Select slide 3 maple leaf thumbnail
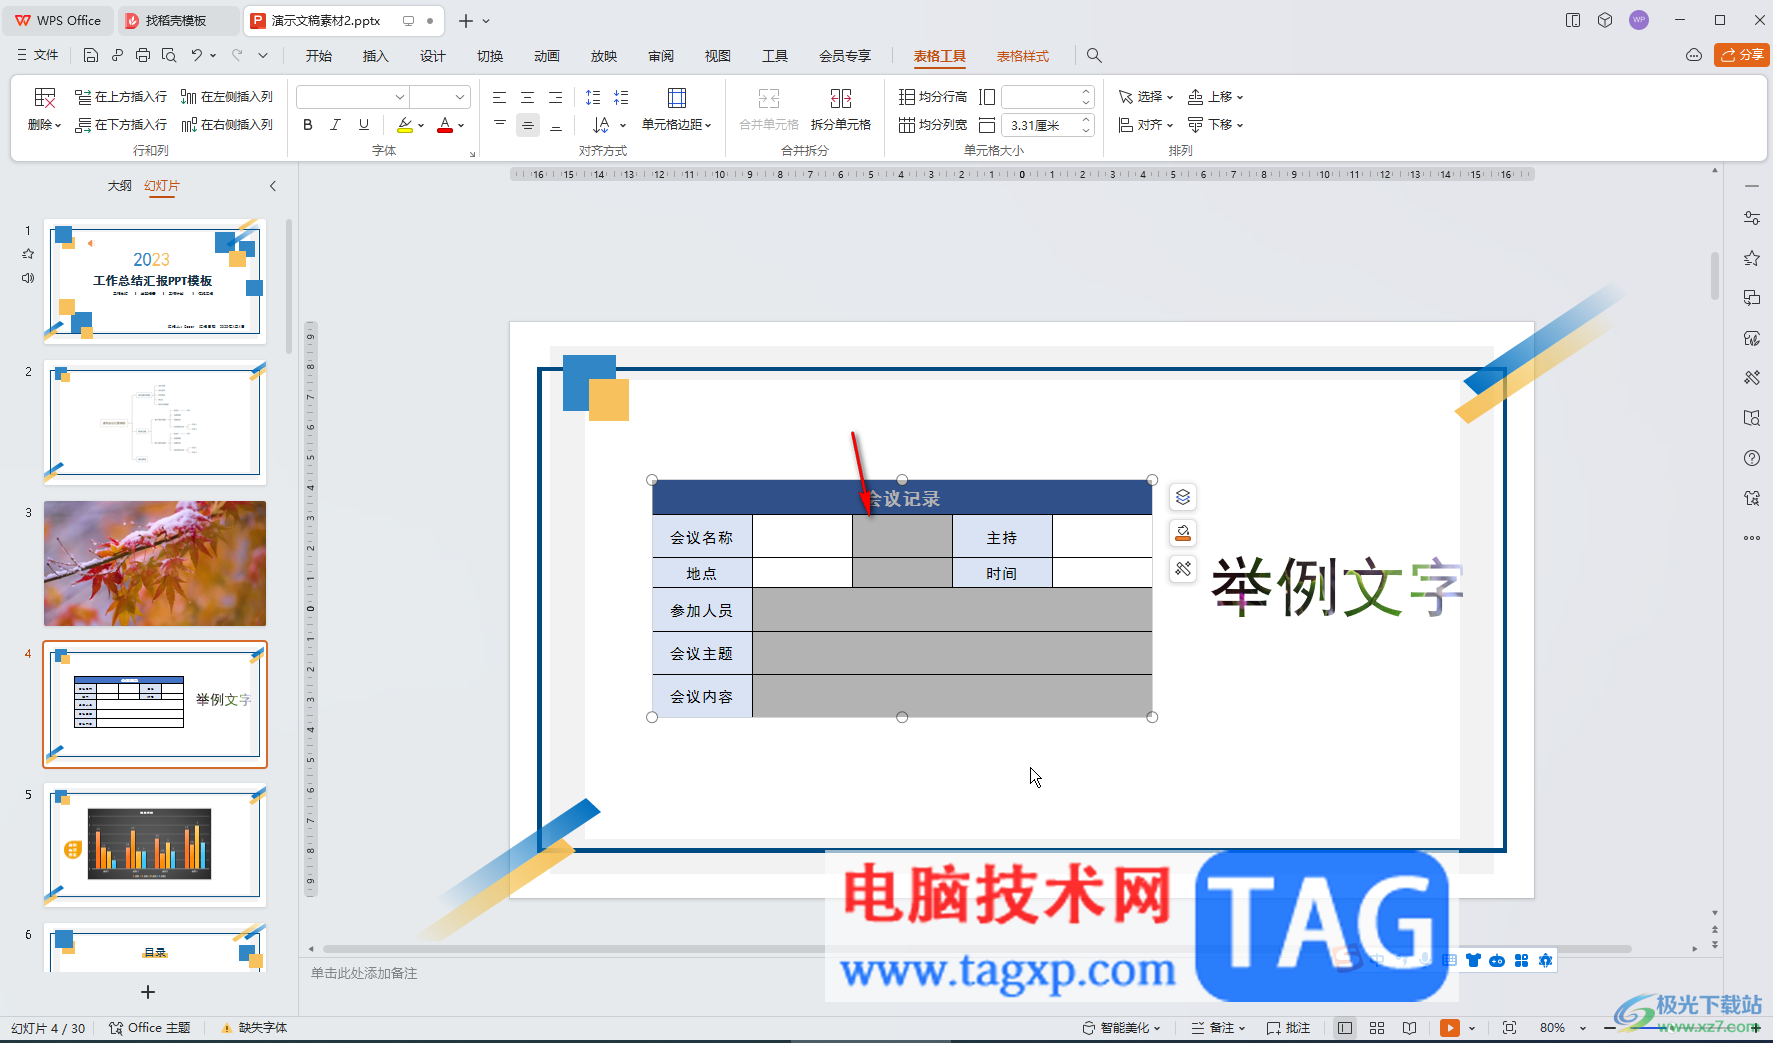Image resolution: width=1773 pixels, height=1043 pixels. (155, 563)
